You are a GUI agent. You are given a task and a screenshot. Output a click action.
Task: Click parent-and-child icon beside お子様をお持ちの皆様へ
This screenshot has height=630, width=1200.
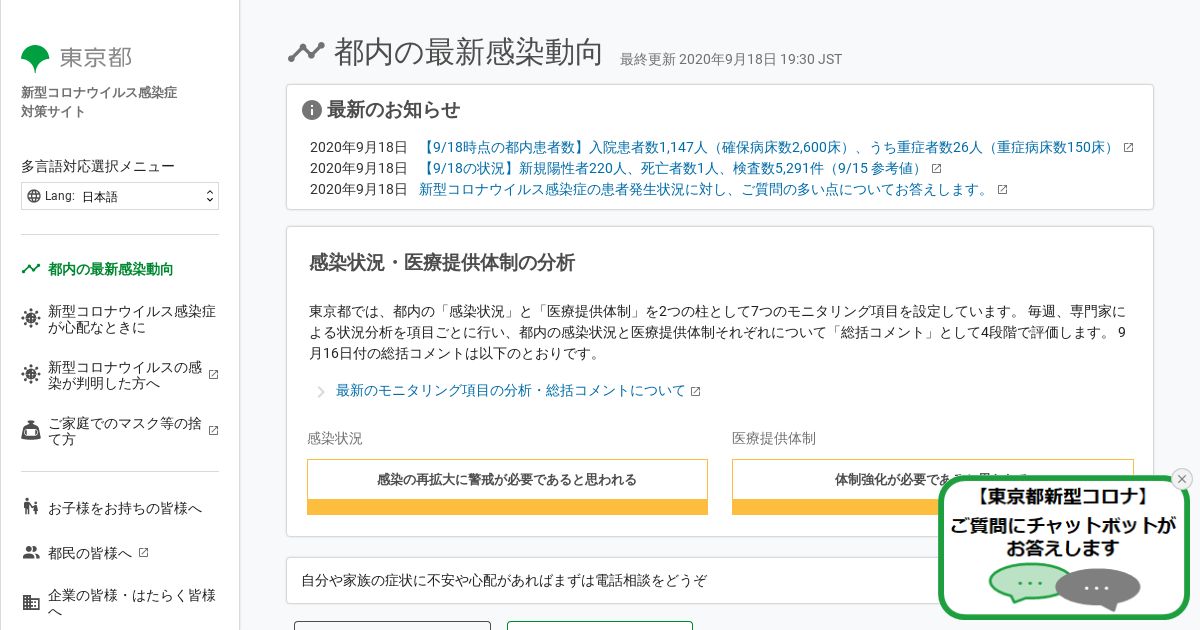(31, 508)
